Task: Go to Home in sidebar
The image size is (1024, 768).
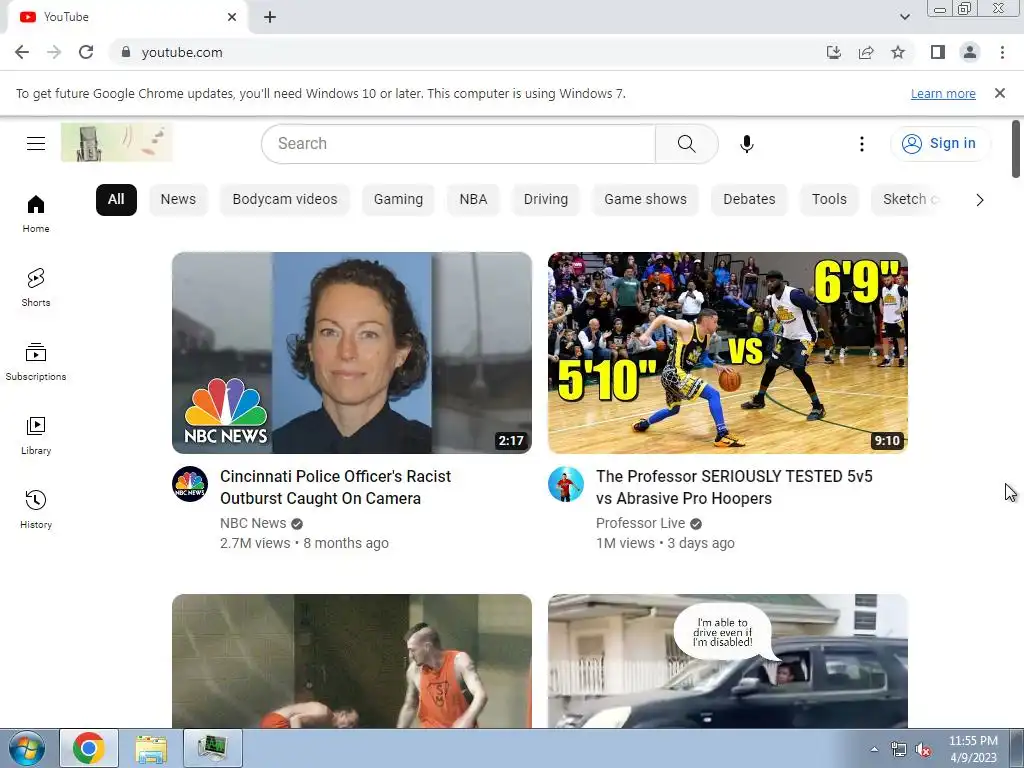Action: [x=36, y=214]
